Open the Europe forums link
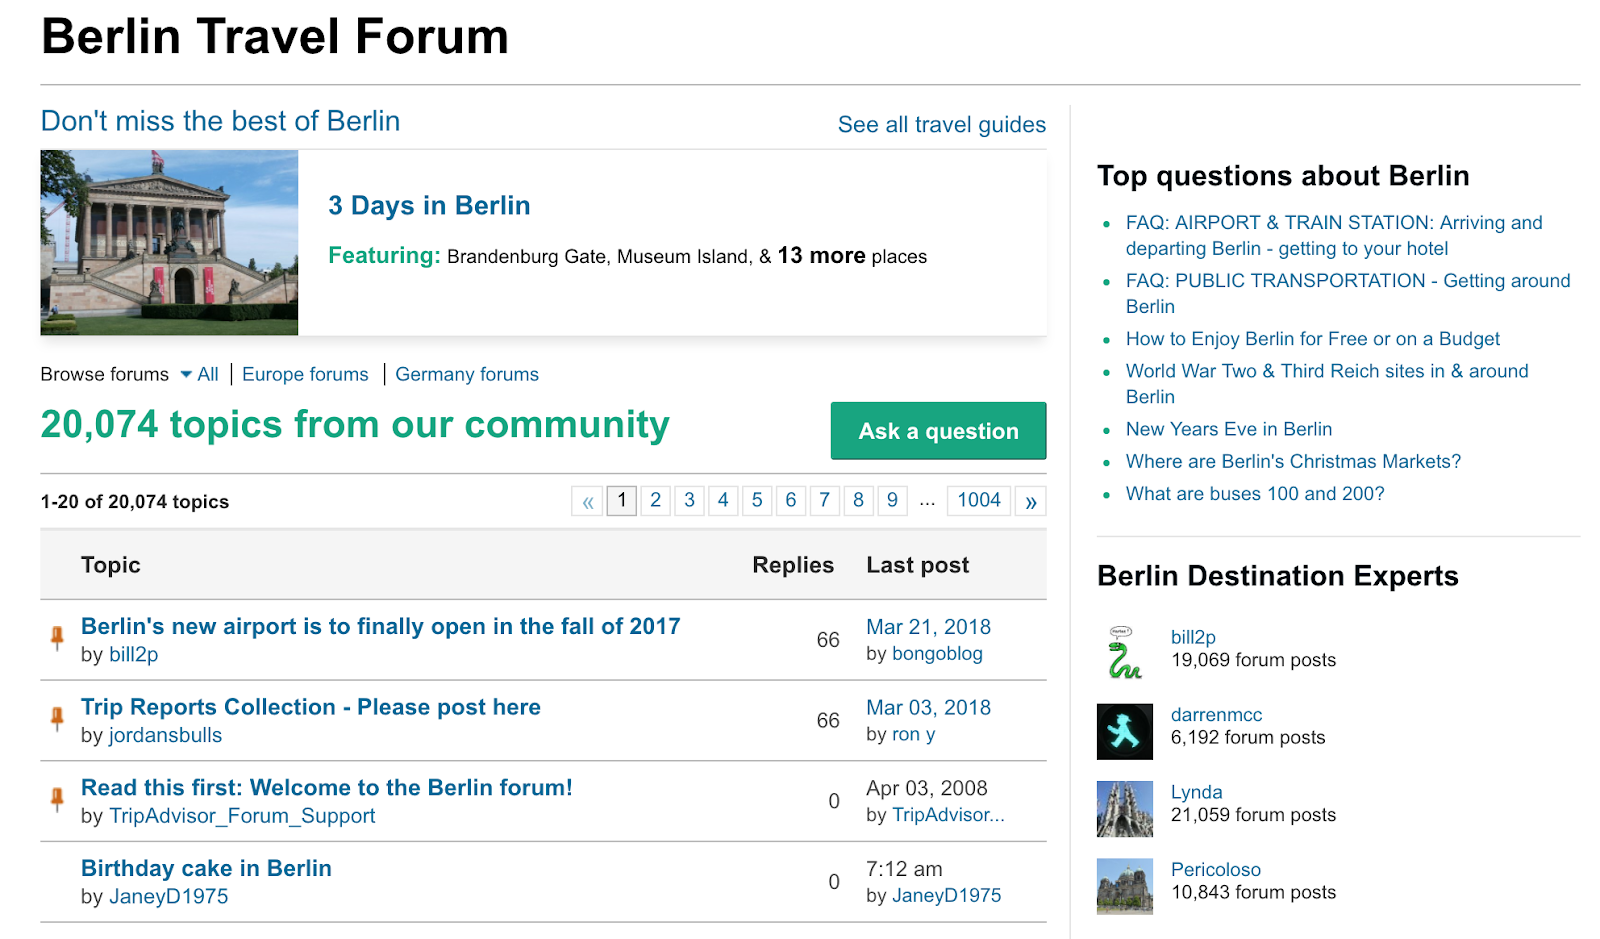The width and height of the screenshot is (1600, 939). tap(305, 374)
